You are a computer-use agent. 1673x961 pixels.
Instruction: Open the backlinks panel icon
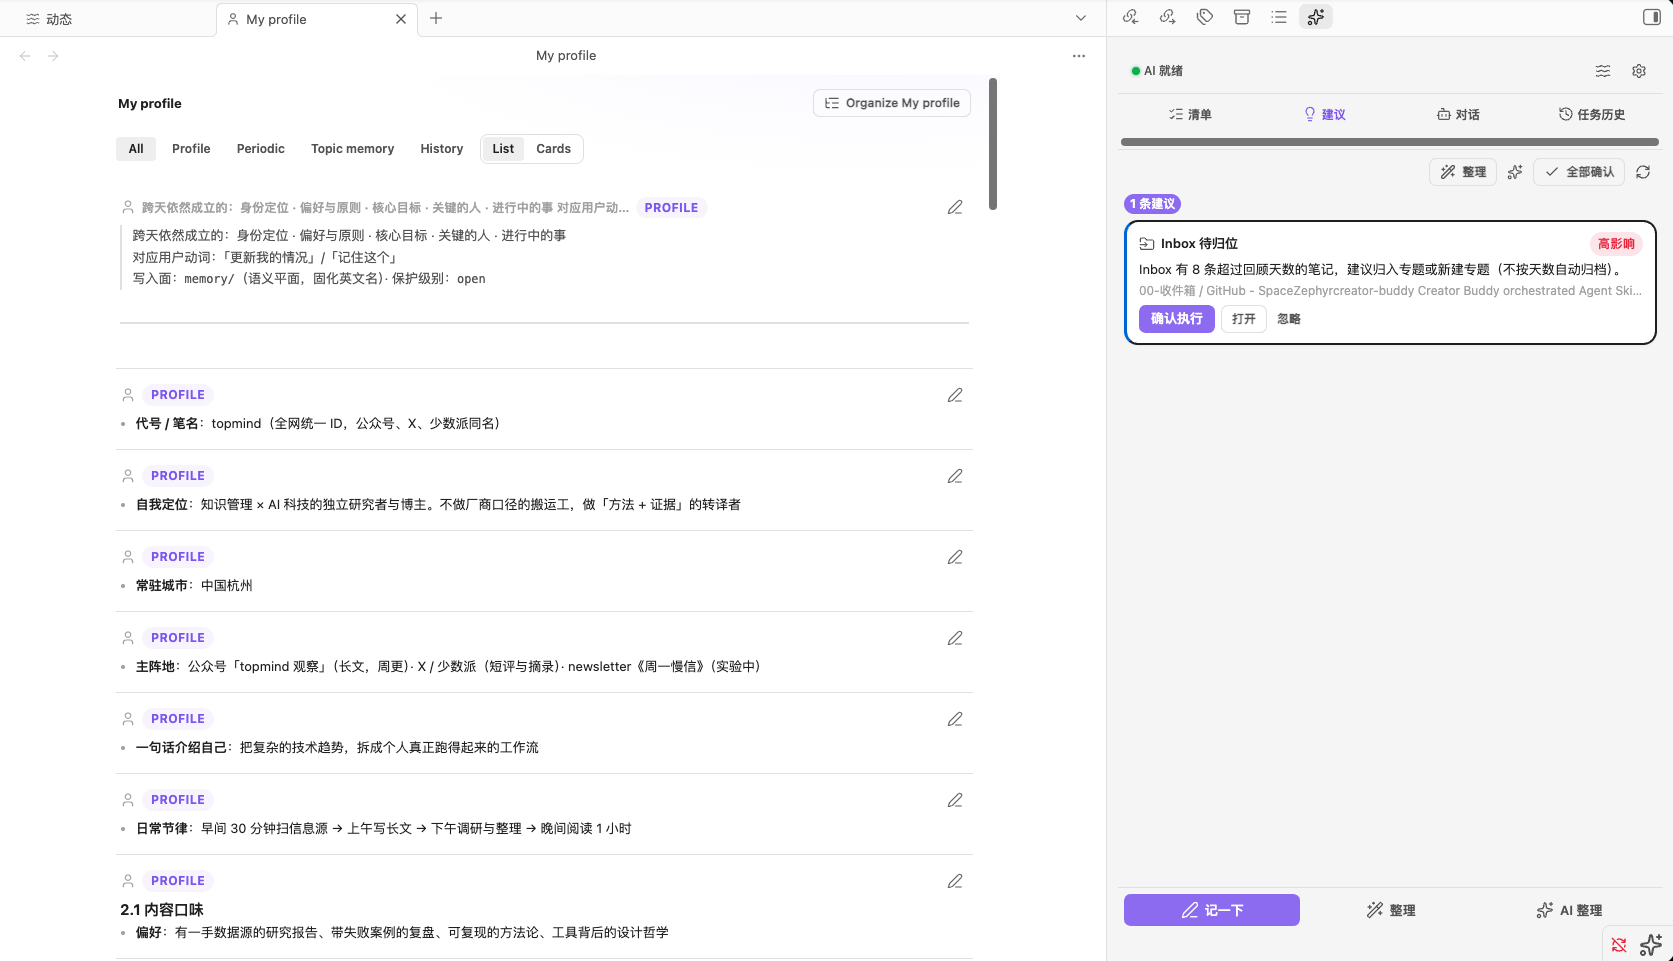click(x=1130, y=17)
